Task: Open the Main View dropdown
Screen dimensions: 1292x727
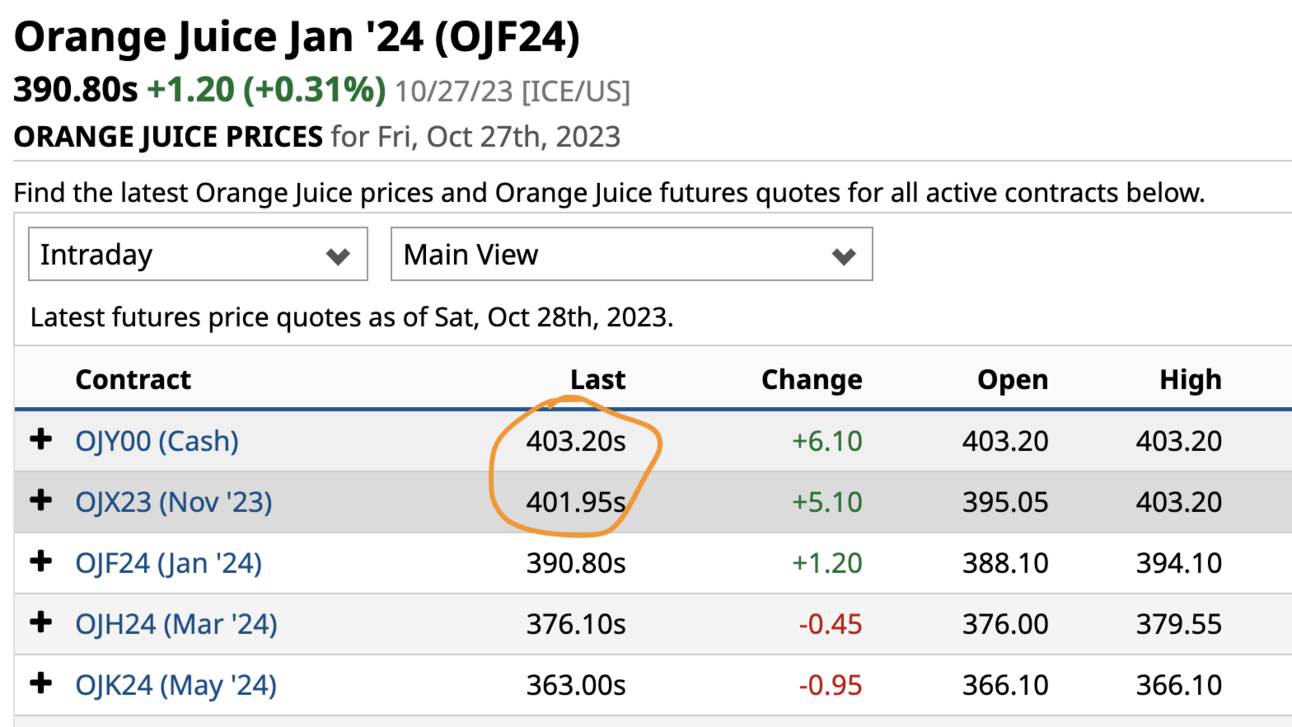Action: (x=631, y=254)
